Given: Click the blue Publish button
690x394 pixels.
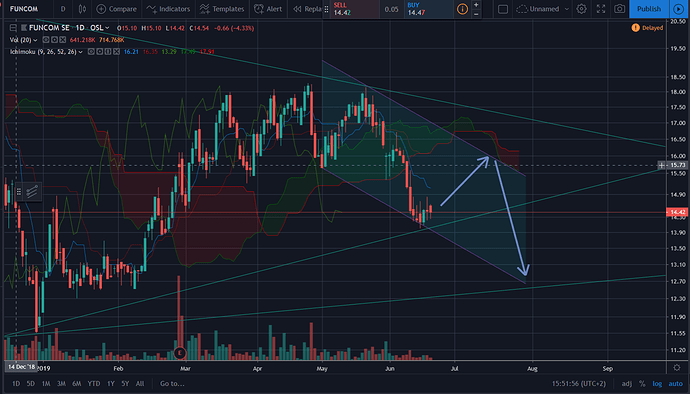Looking at the screenshot, I should (649, 9).
